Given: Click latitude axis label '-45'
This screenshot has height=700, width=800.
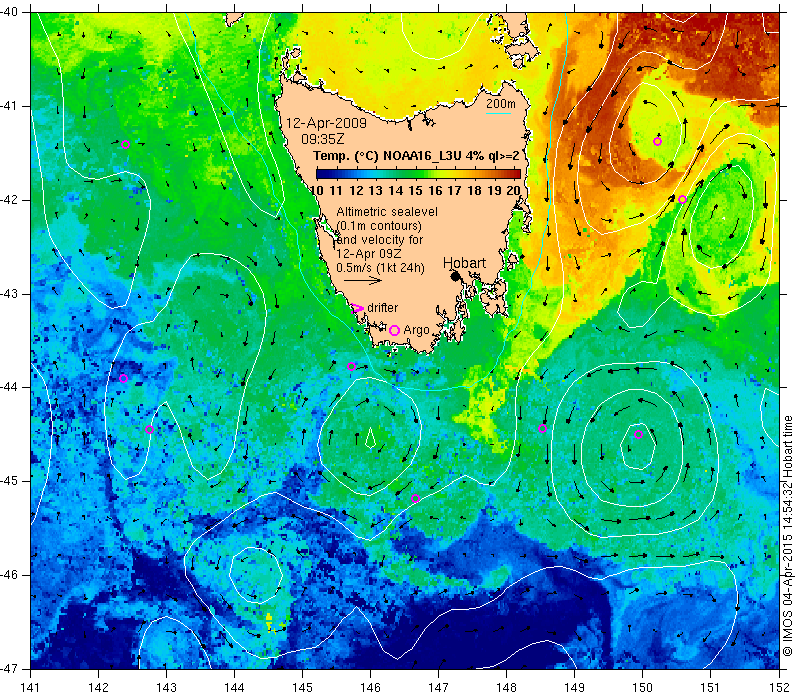Looking at the screenshot, I should 9,481.
